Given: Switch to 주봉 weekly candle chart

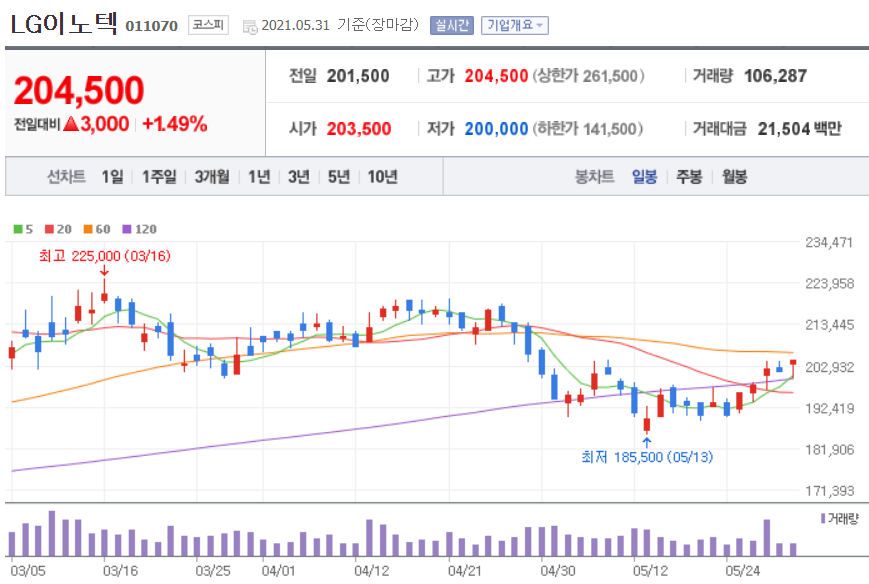Looking at the screenshot, I should 689,177.
